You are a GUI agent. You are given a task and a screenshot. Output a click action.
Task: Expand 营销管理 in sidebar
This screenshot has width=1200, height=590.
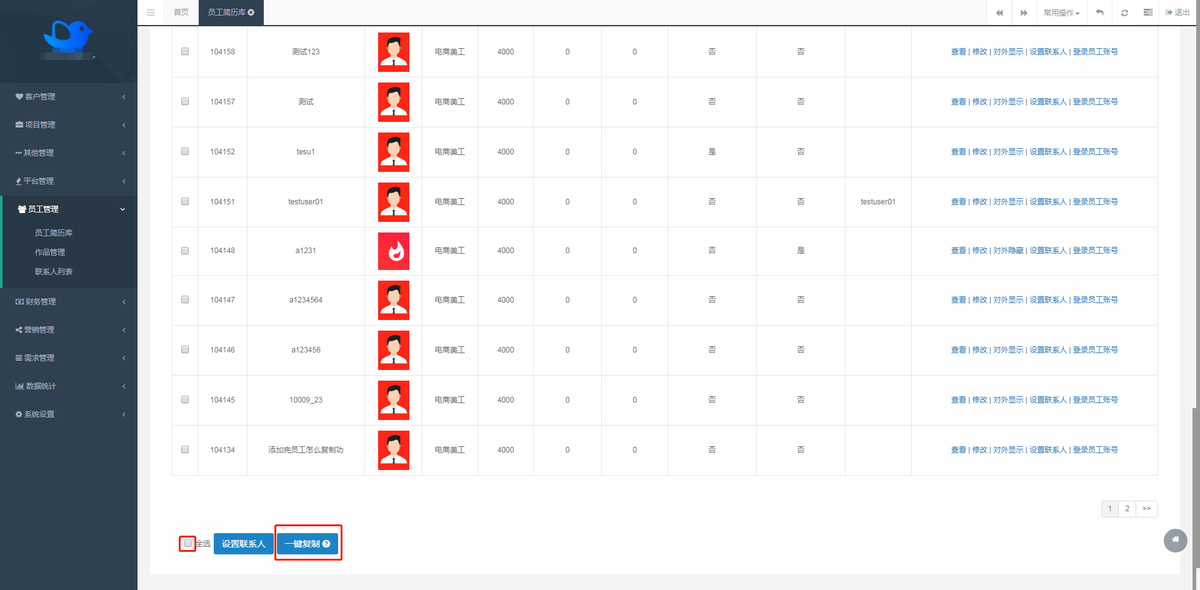pyautogui.click(x=68, y=329)
